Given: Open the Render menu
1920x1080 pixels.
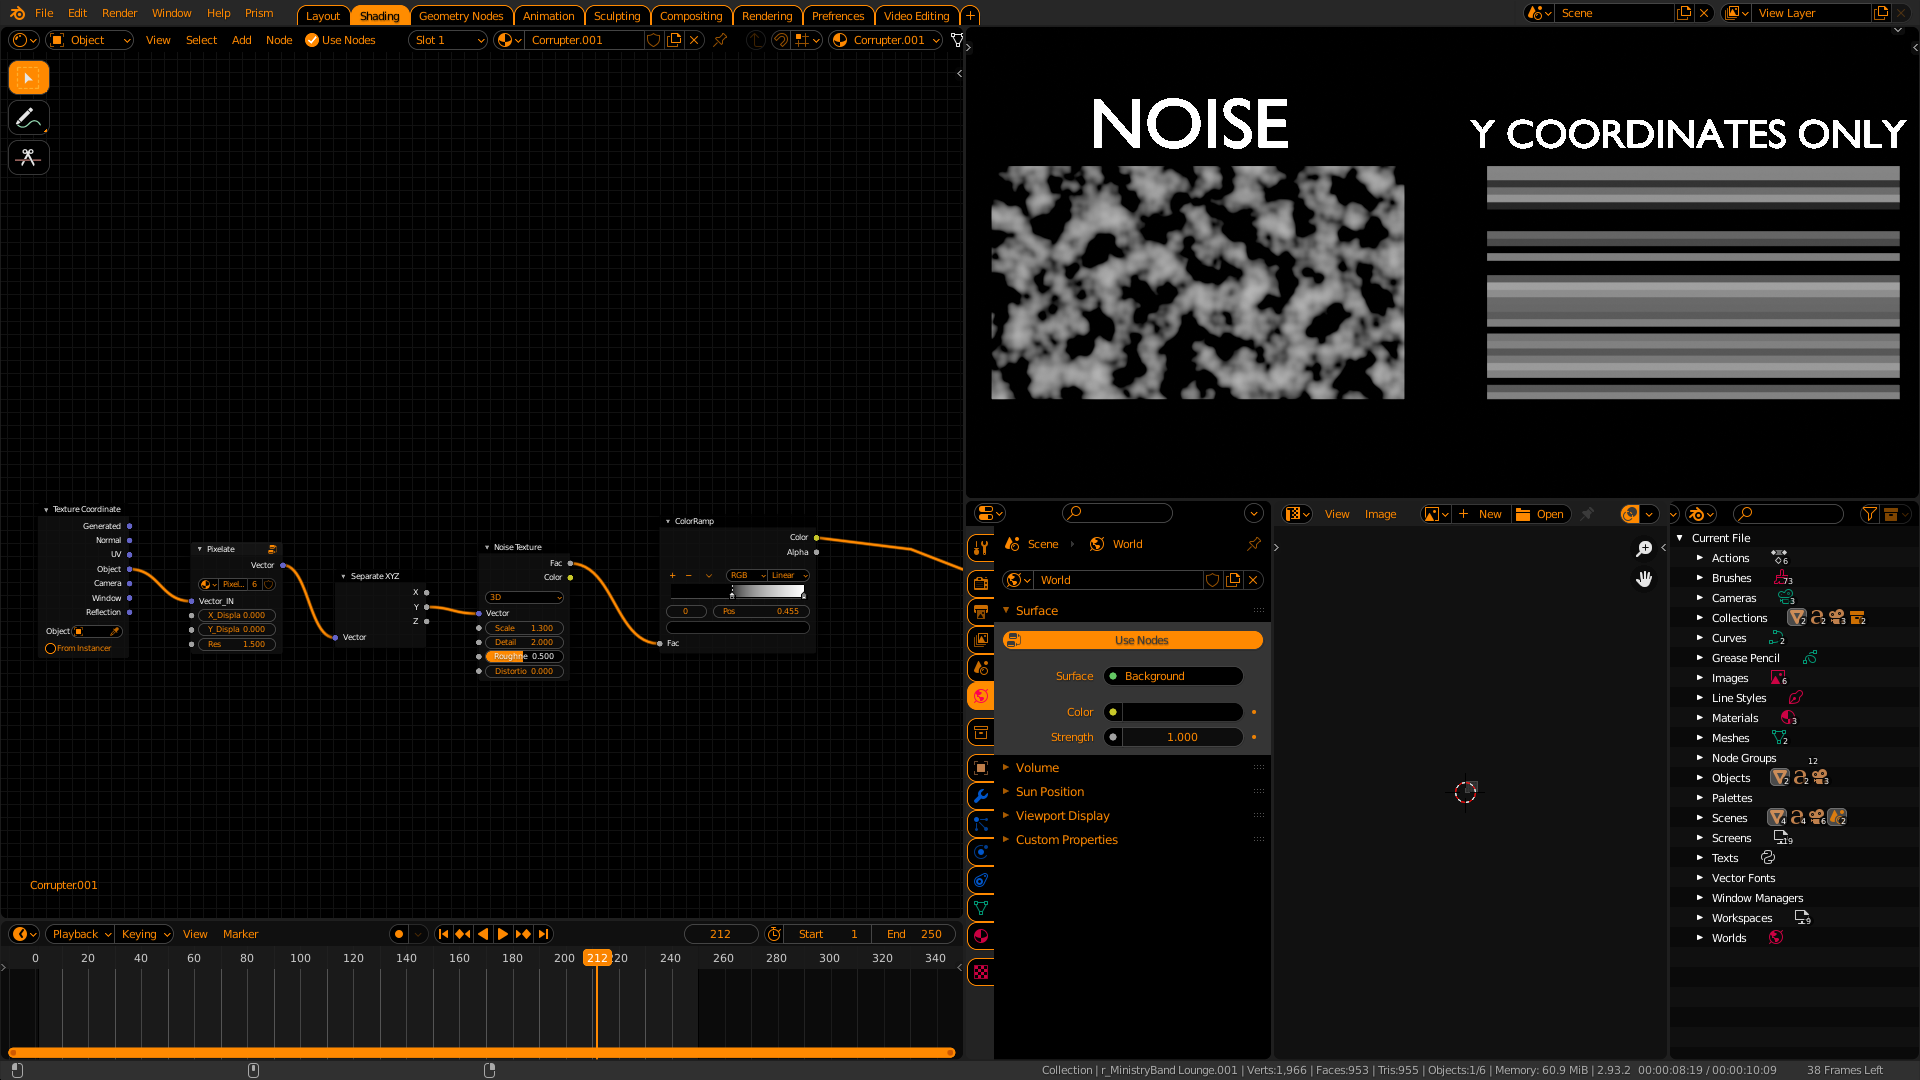Looking at the screenshot, I should point(119,13).
